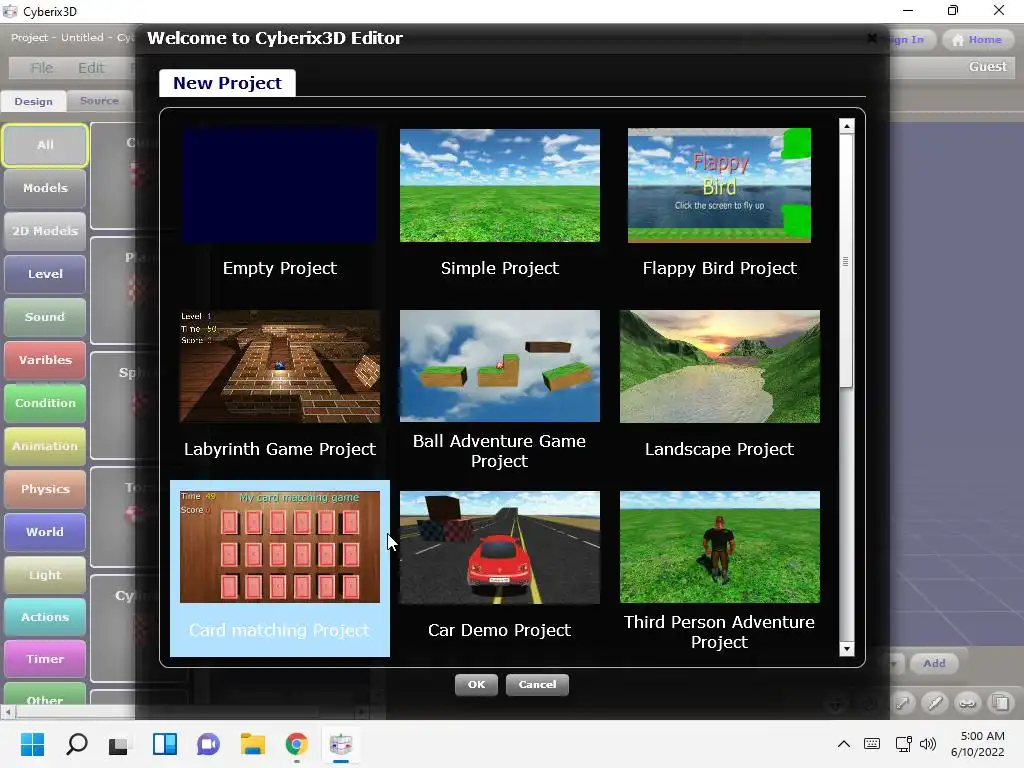Viewport: 1024px width, 768px height.
Task: Open the touch keyboard tray icon
Action: pos(872,744)
